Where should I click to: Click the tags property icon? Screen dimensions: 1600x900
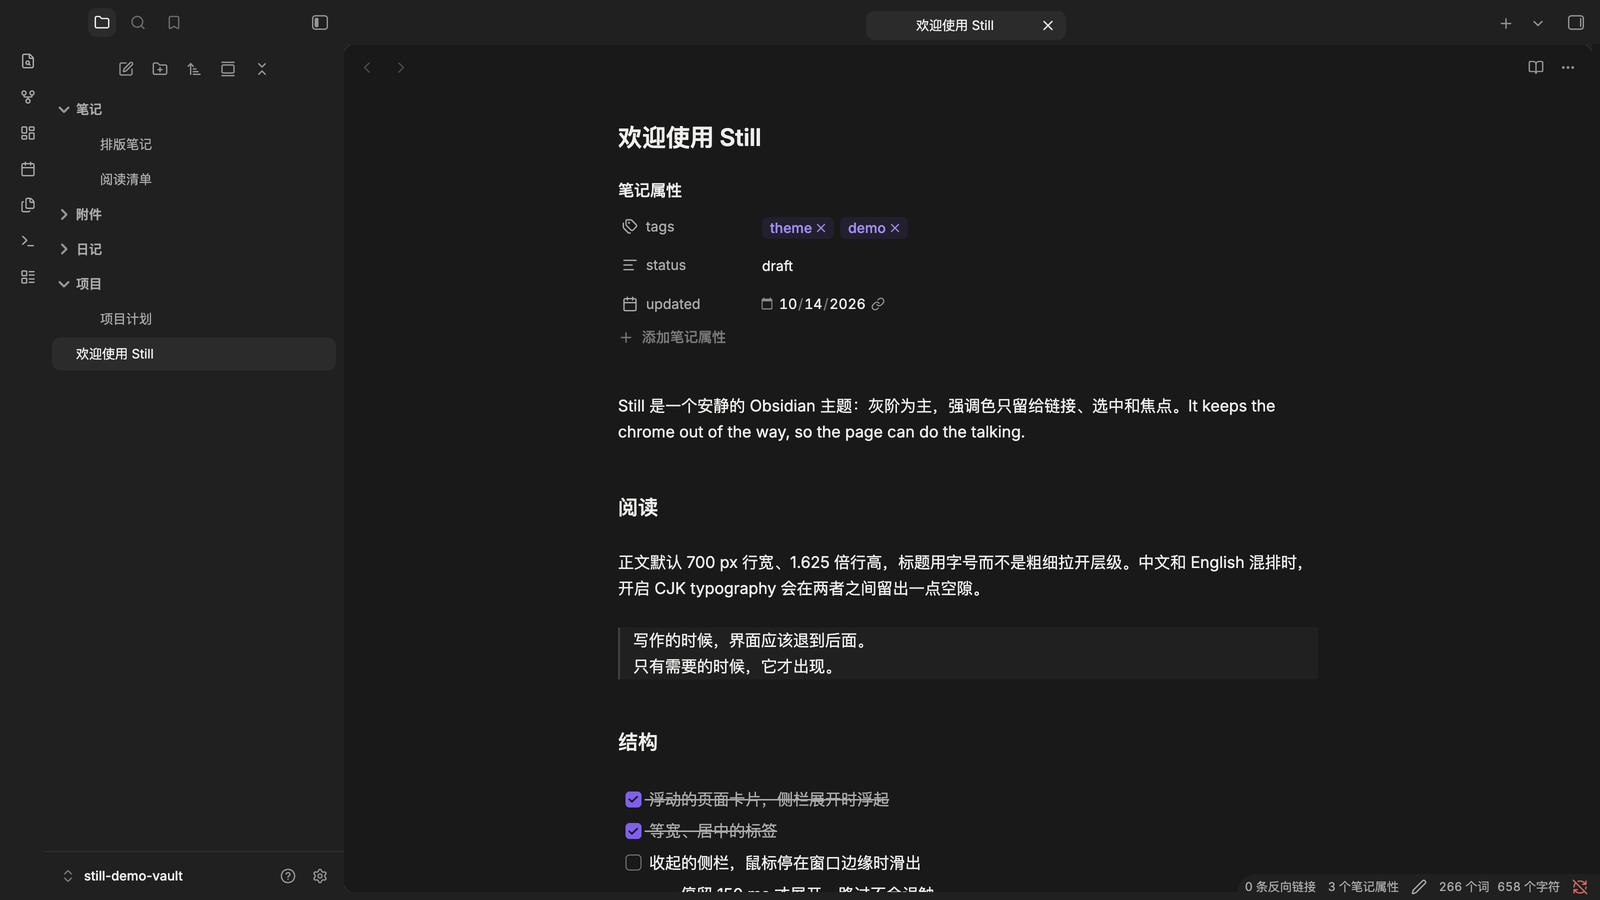click(629, 227)
